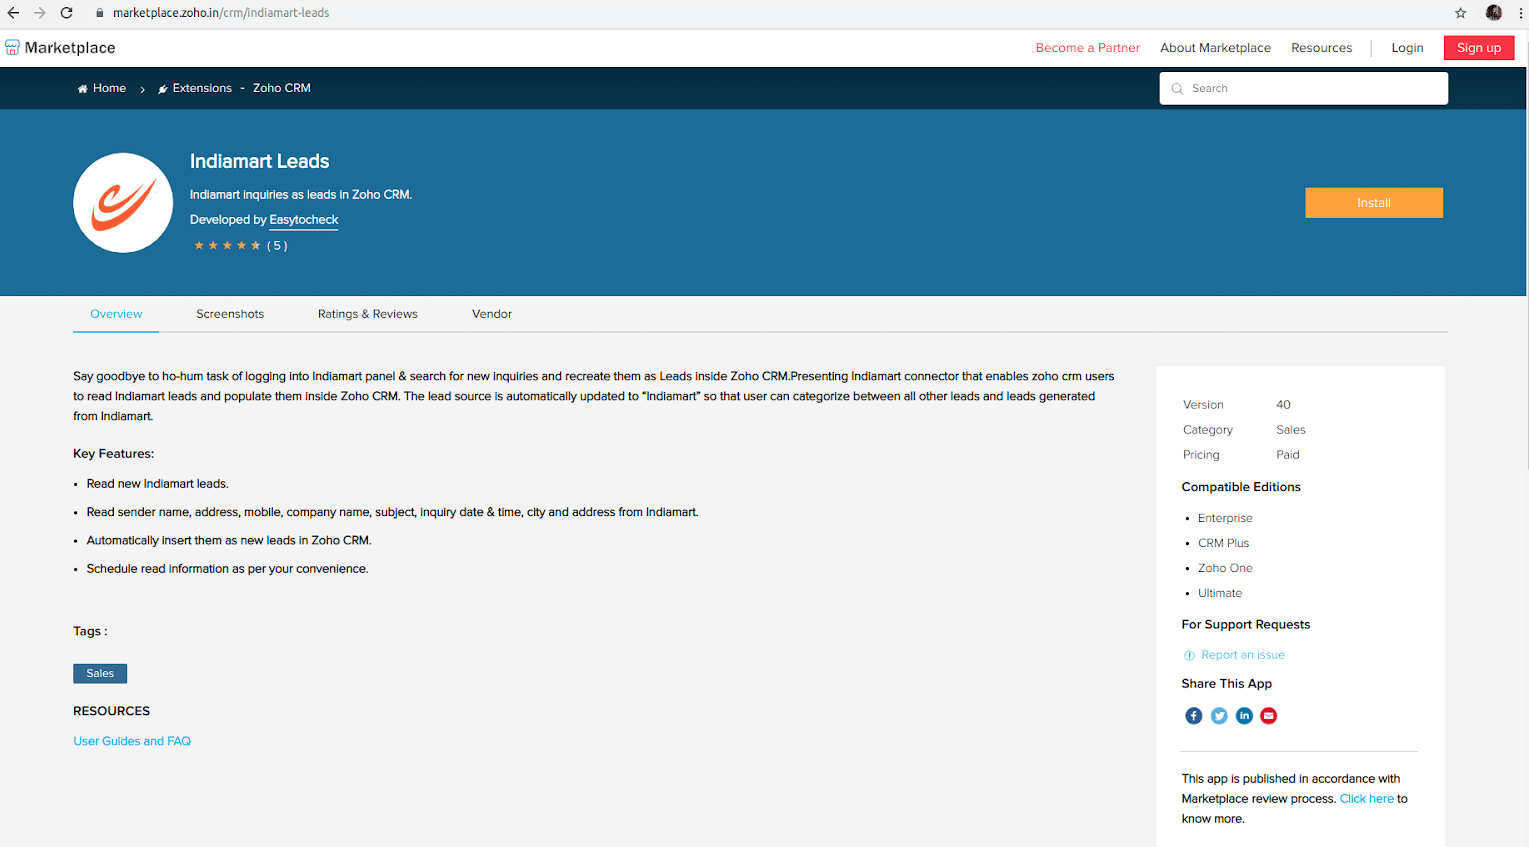Share the app on Twitter

click(1219, 716)
